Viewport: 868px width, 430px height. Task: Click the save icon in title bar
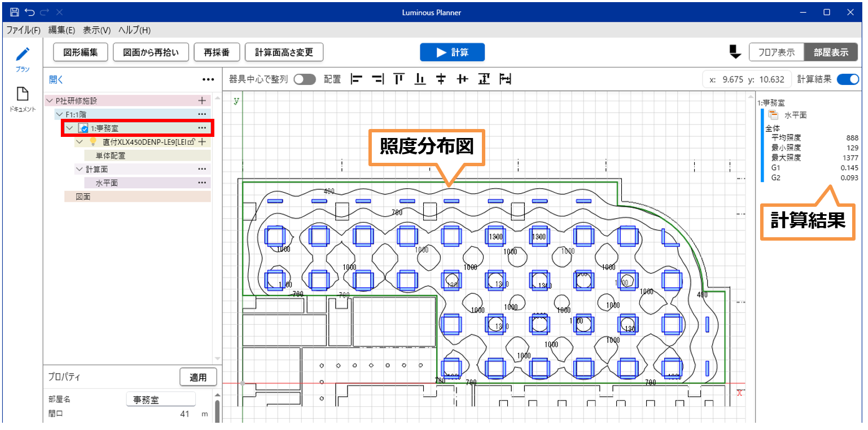(12, 11)
